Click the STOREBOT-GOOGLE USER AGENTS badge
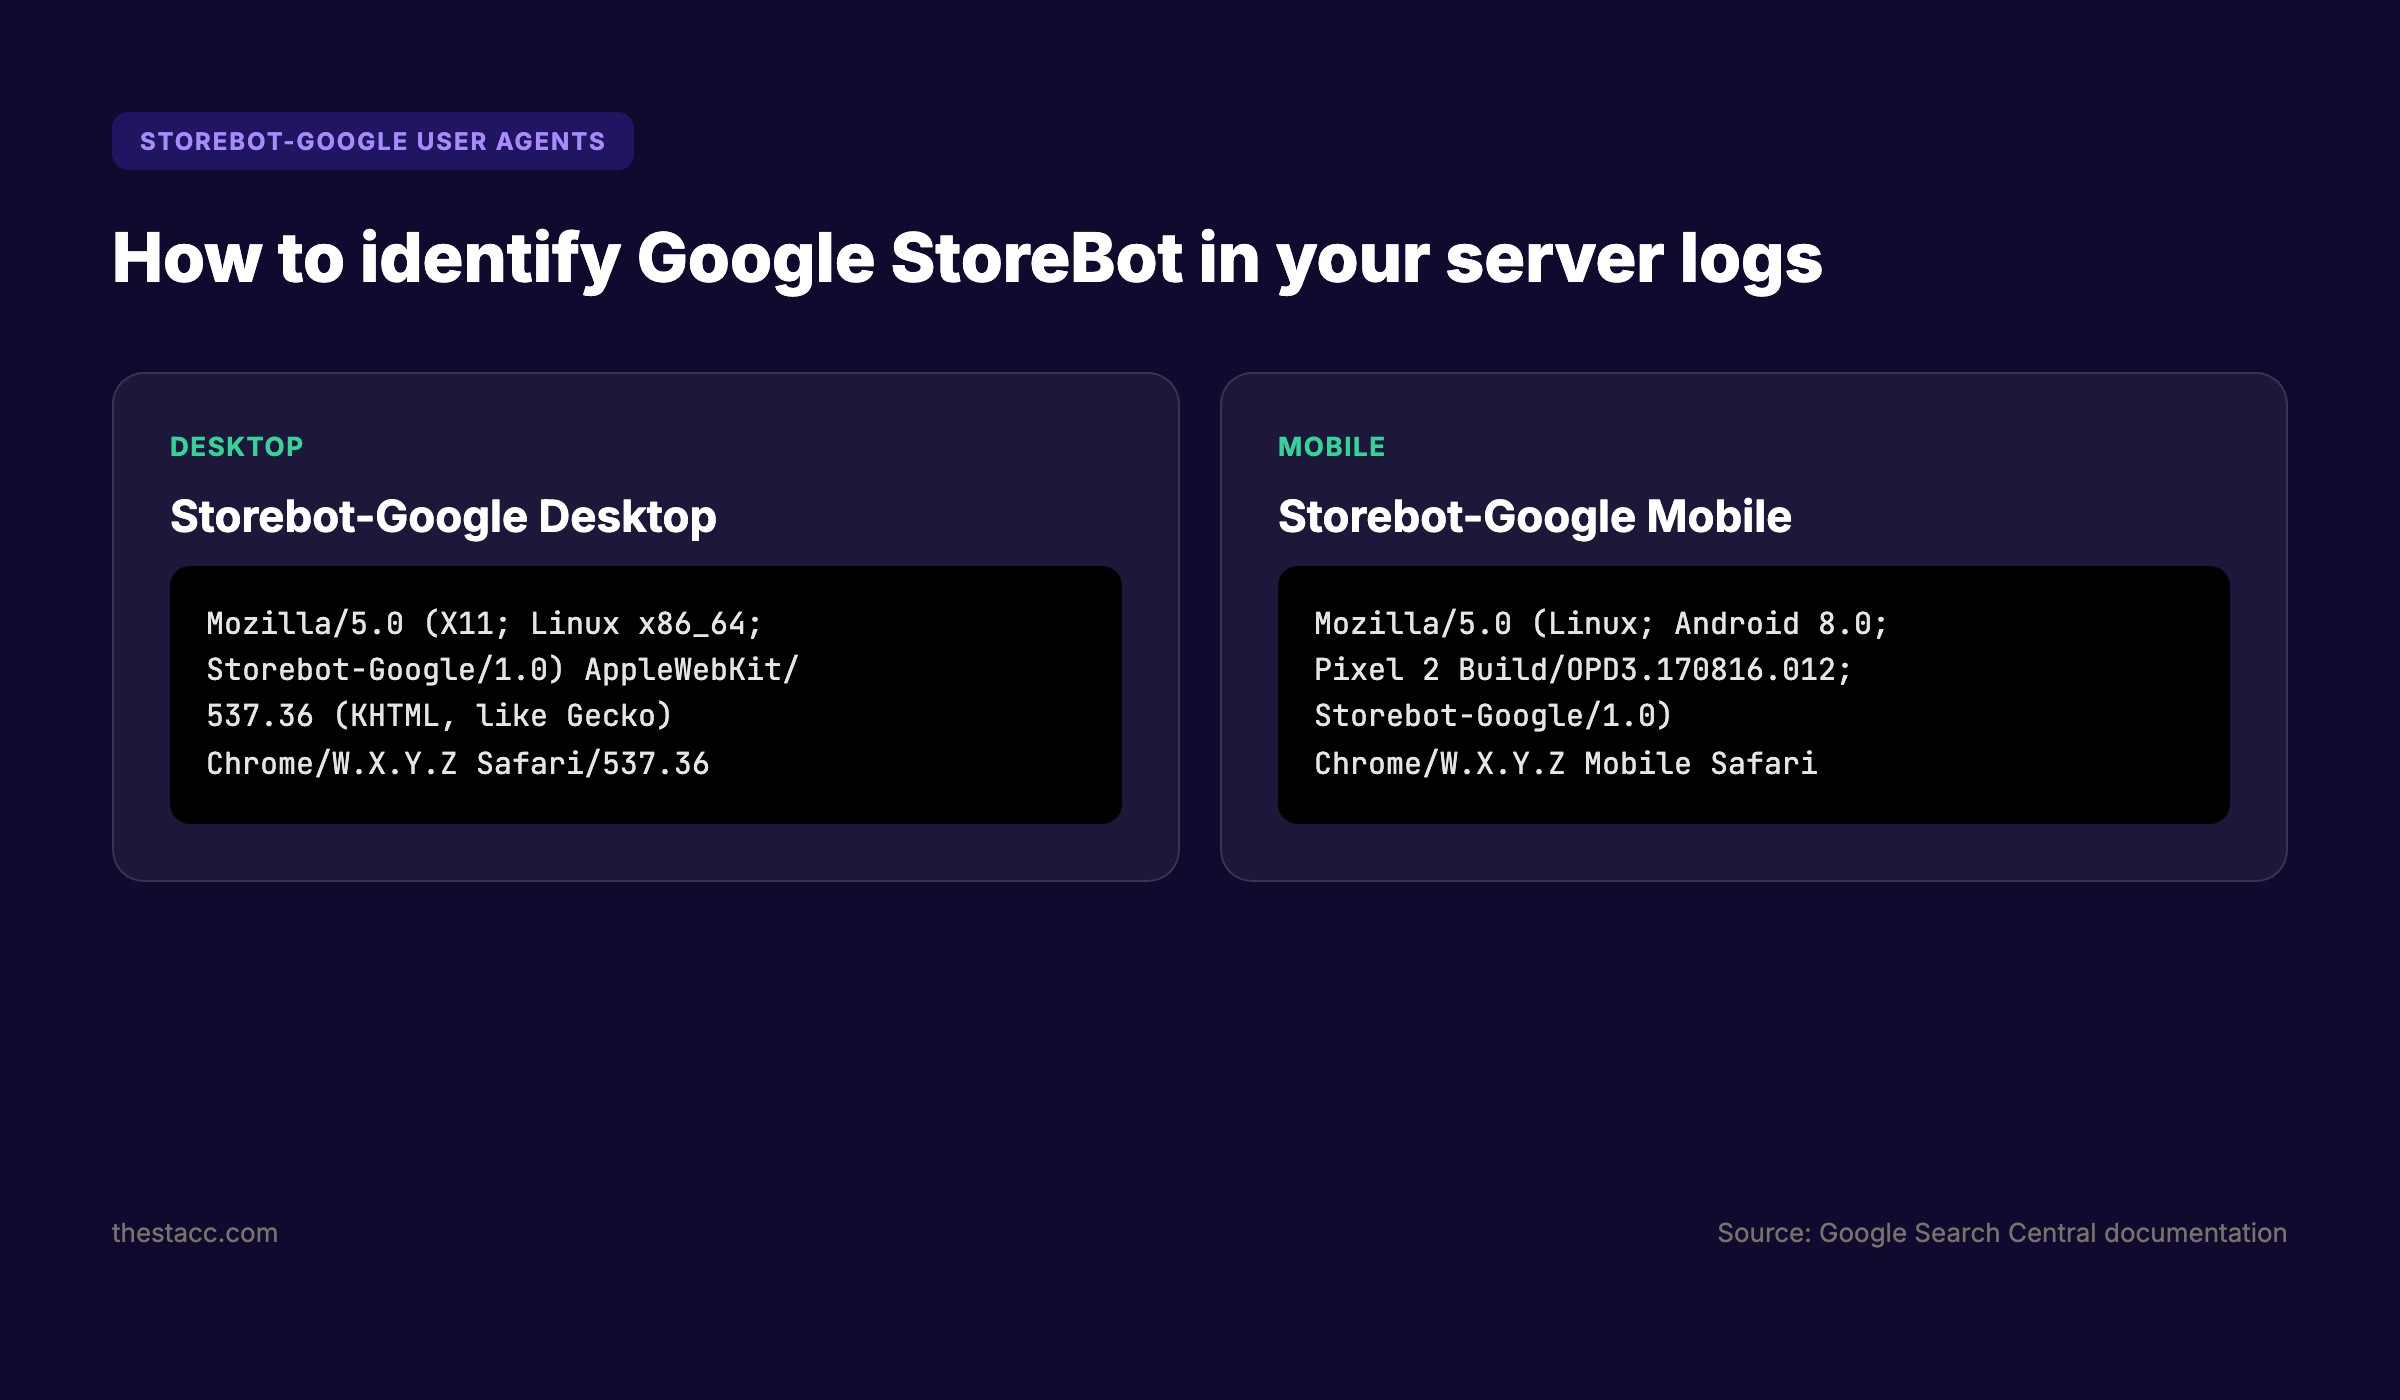The height and width of the screenshot is (1400, 2400). coord(372,141)
